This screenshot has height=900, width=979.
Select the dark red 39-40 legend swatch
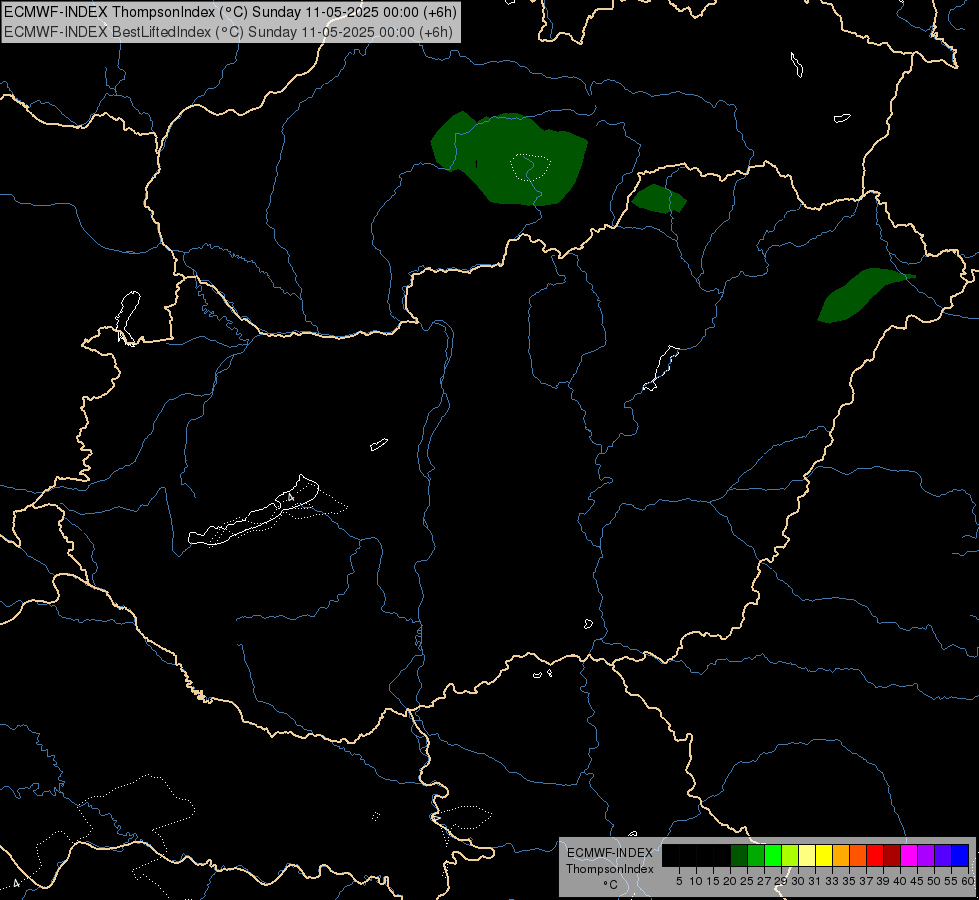tap(892, 855)
